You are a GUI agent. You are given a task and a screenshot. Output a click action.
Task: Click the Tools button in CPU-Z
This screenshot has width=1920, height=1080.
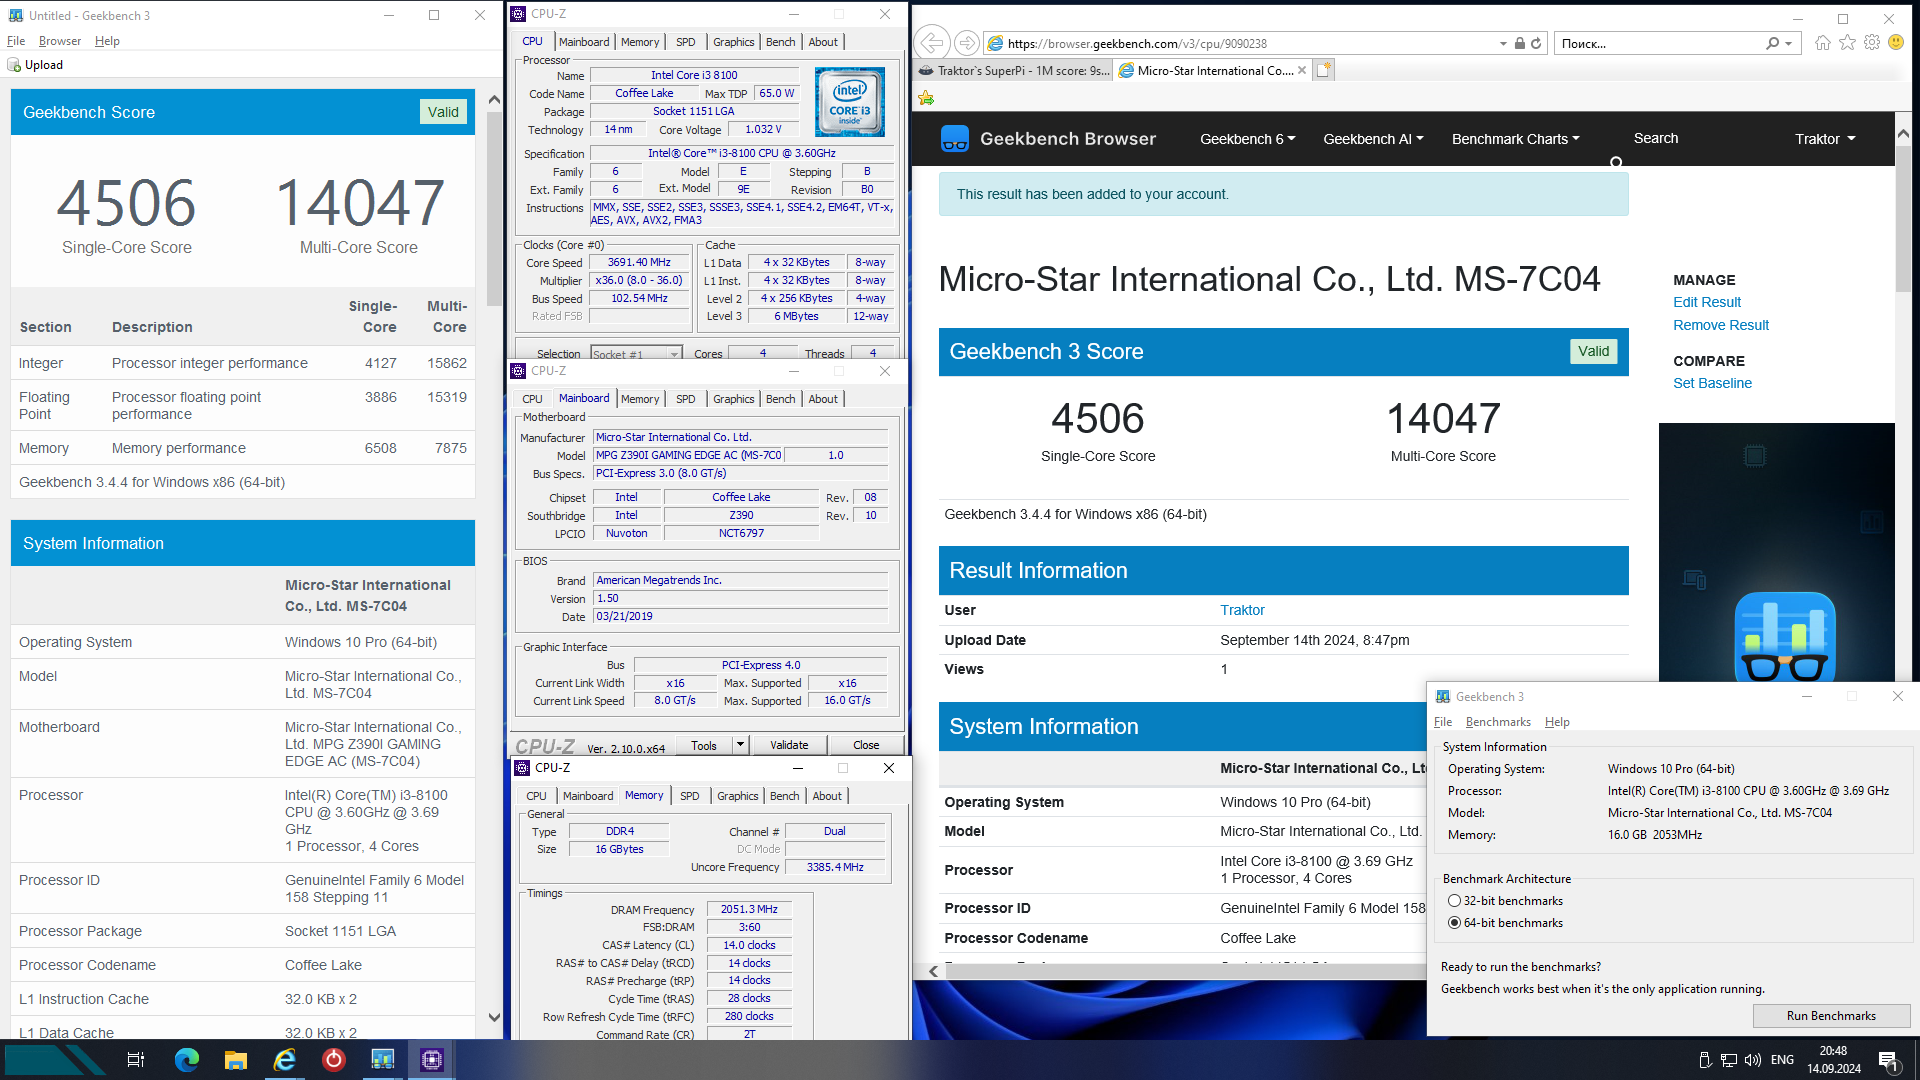[704, 745]
